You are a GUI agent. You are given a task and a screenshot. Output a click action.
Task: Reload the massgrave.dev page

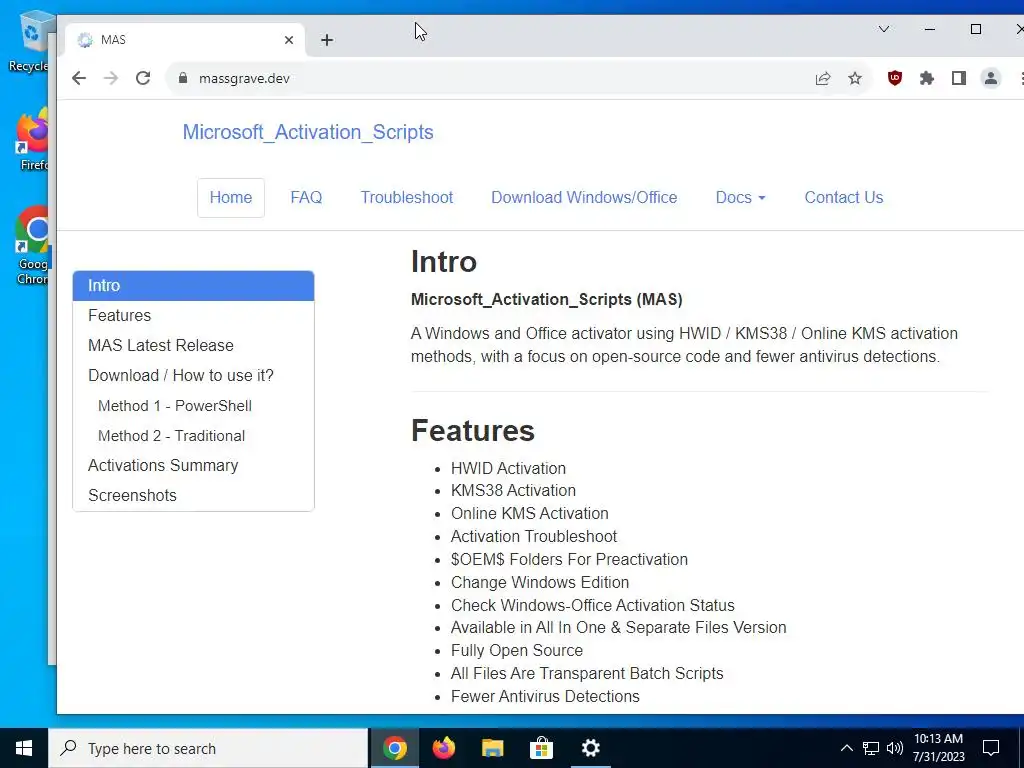(x=143, y=78)
